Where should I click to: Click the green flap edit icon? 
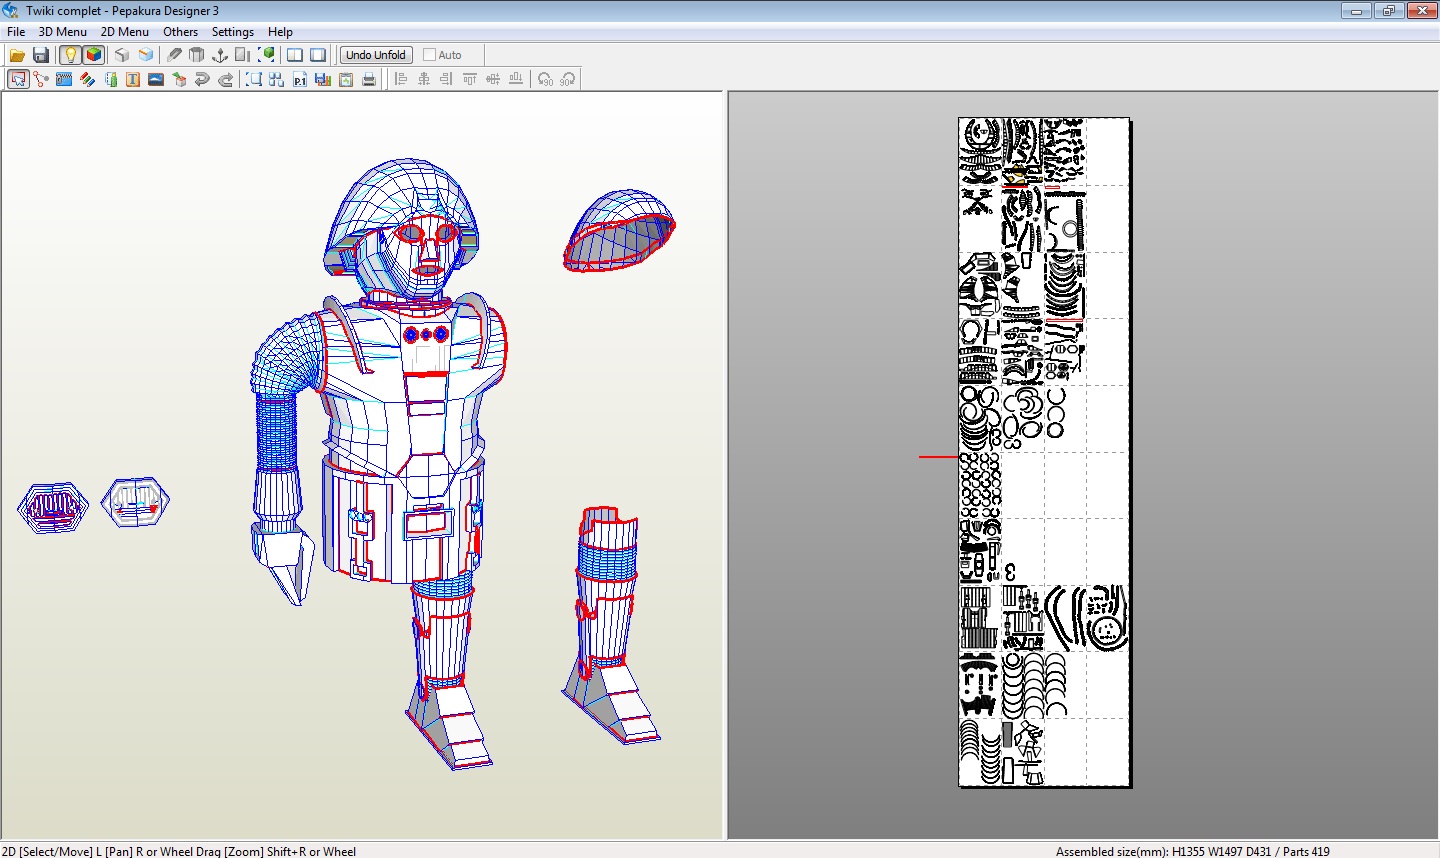[110, 79]
